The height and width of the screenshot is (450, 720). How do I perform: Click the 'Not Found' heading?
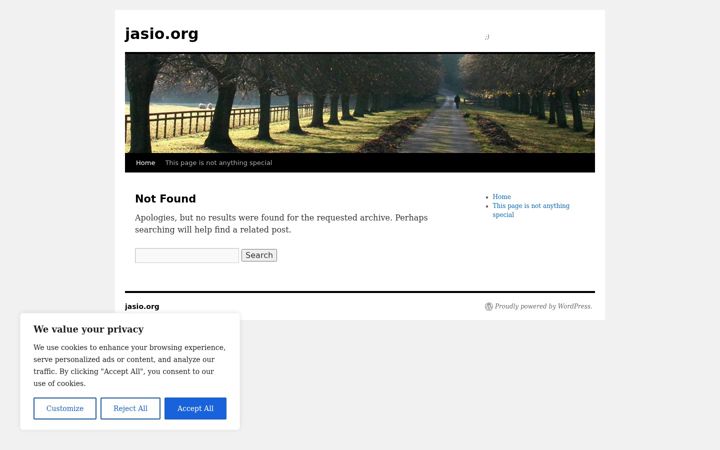(165, 199)
